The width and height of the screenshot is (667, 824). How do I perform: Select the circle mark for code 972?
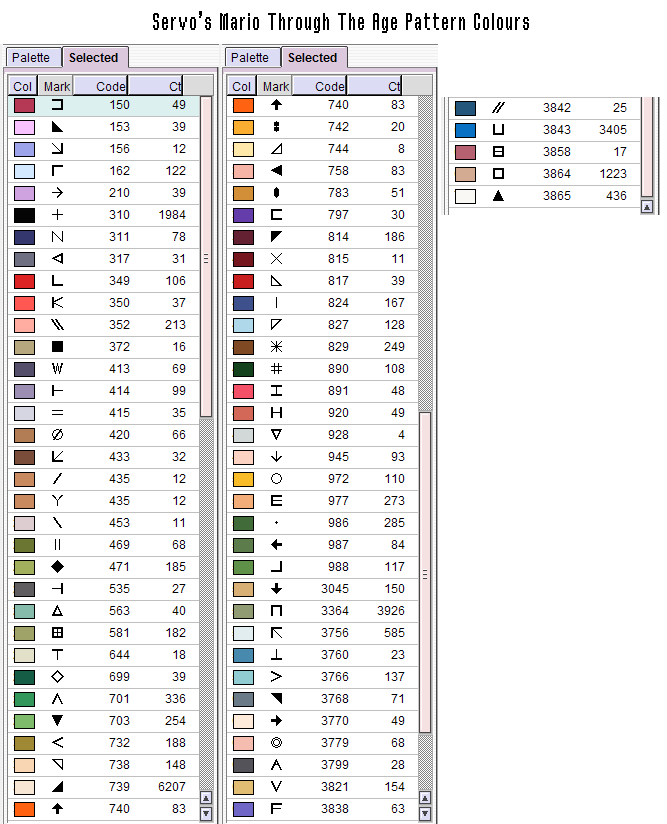pos(277,479)
